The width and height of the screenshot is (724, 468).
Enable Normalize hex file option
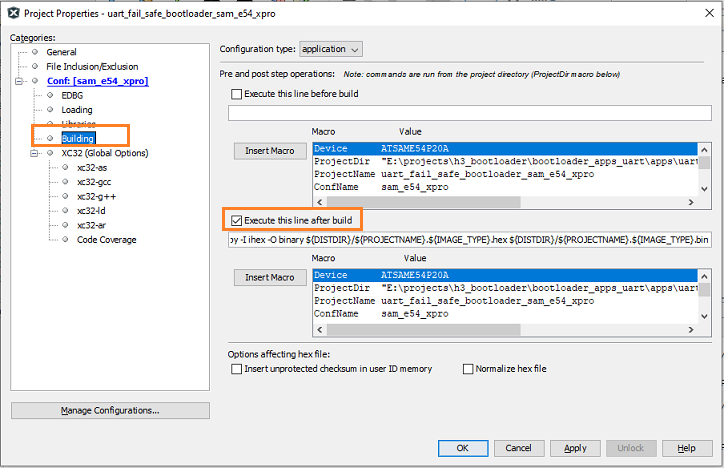point(468,369)
